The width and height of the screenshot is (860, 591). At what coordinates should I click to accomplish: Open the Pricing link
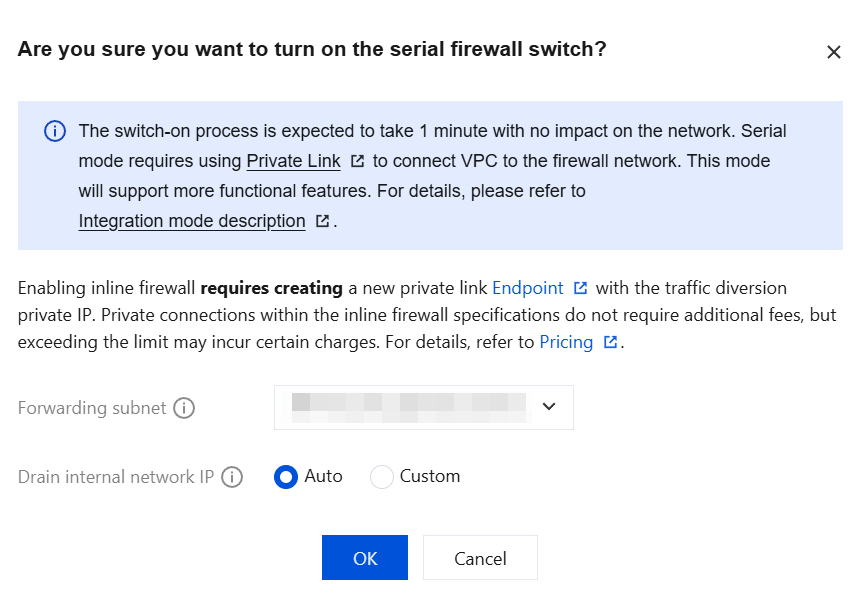pyautogui.click(x=566, y=342)
